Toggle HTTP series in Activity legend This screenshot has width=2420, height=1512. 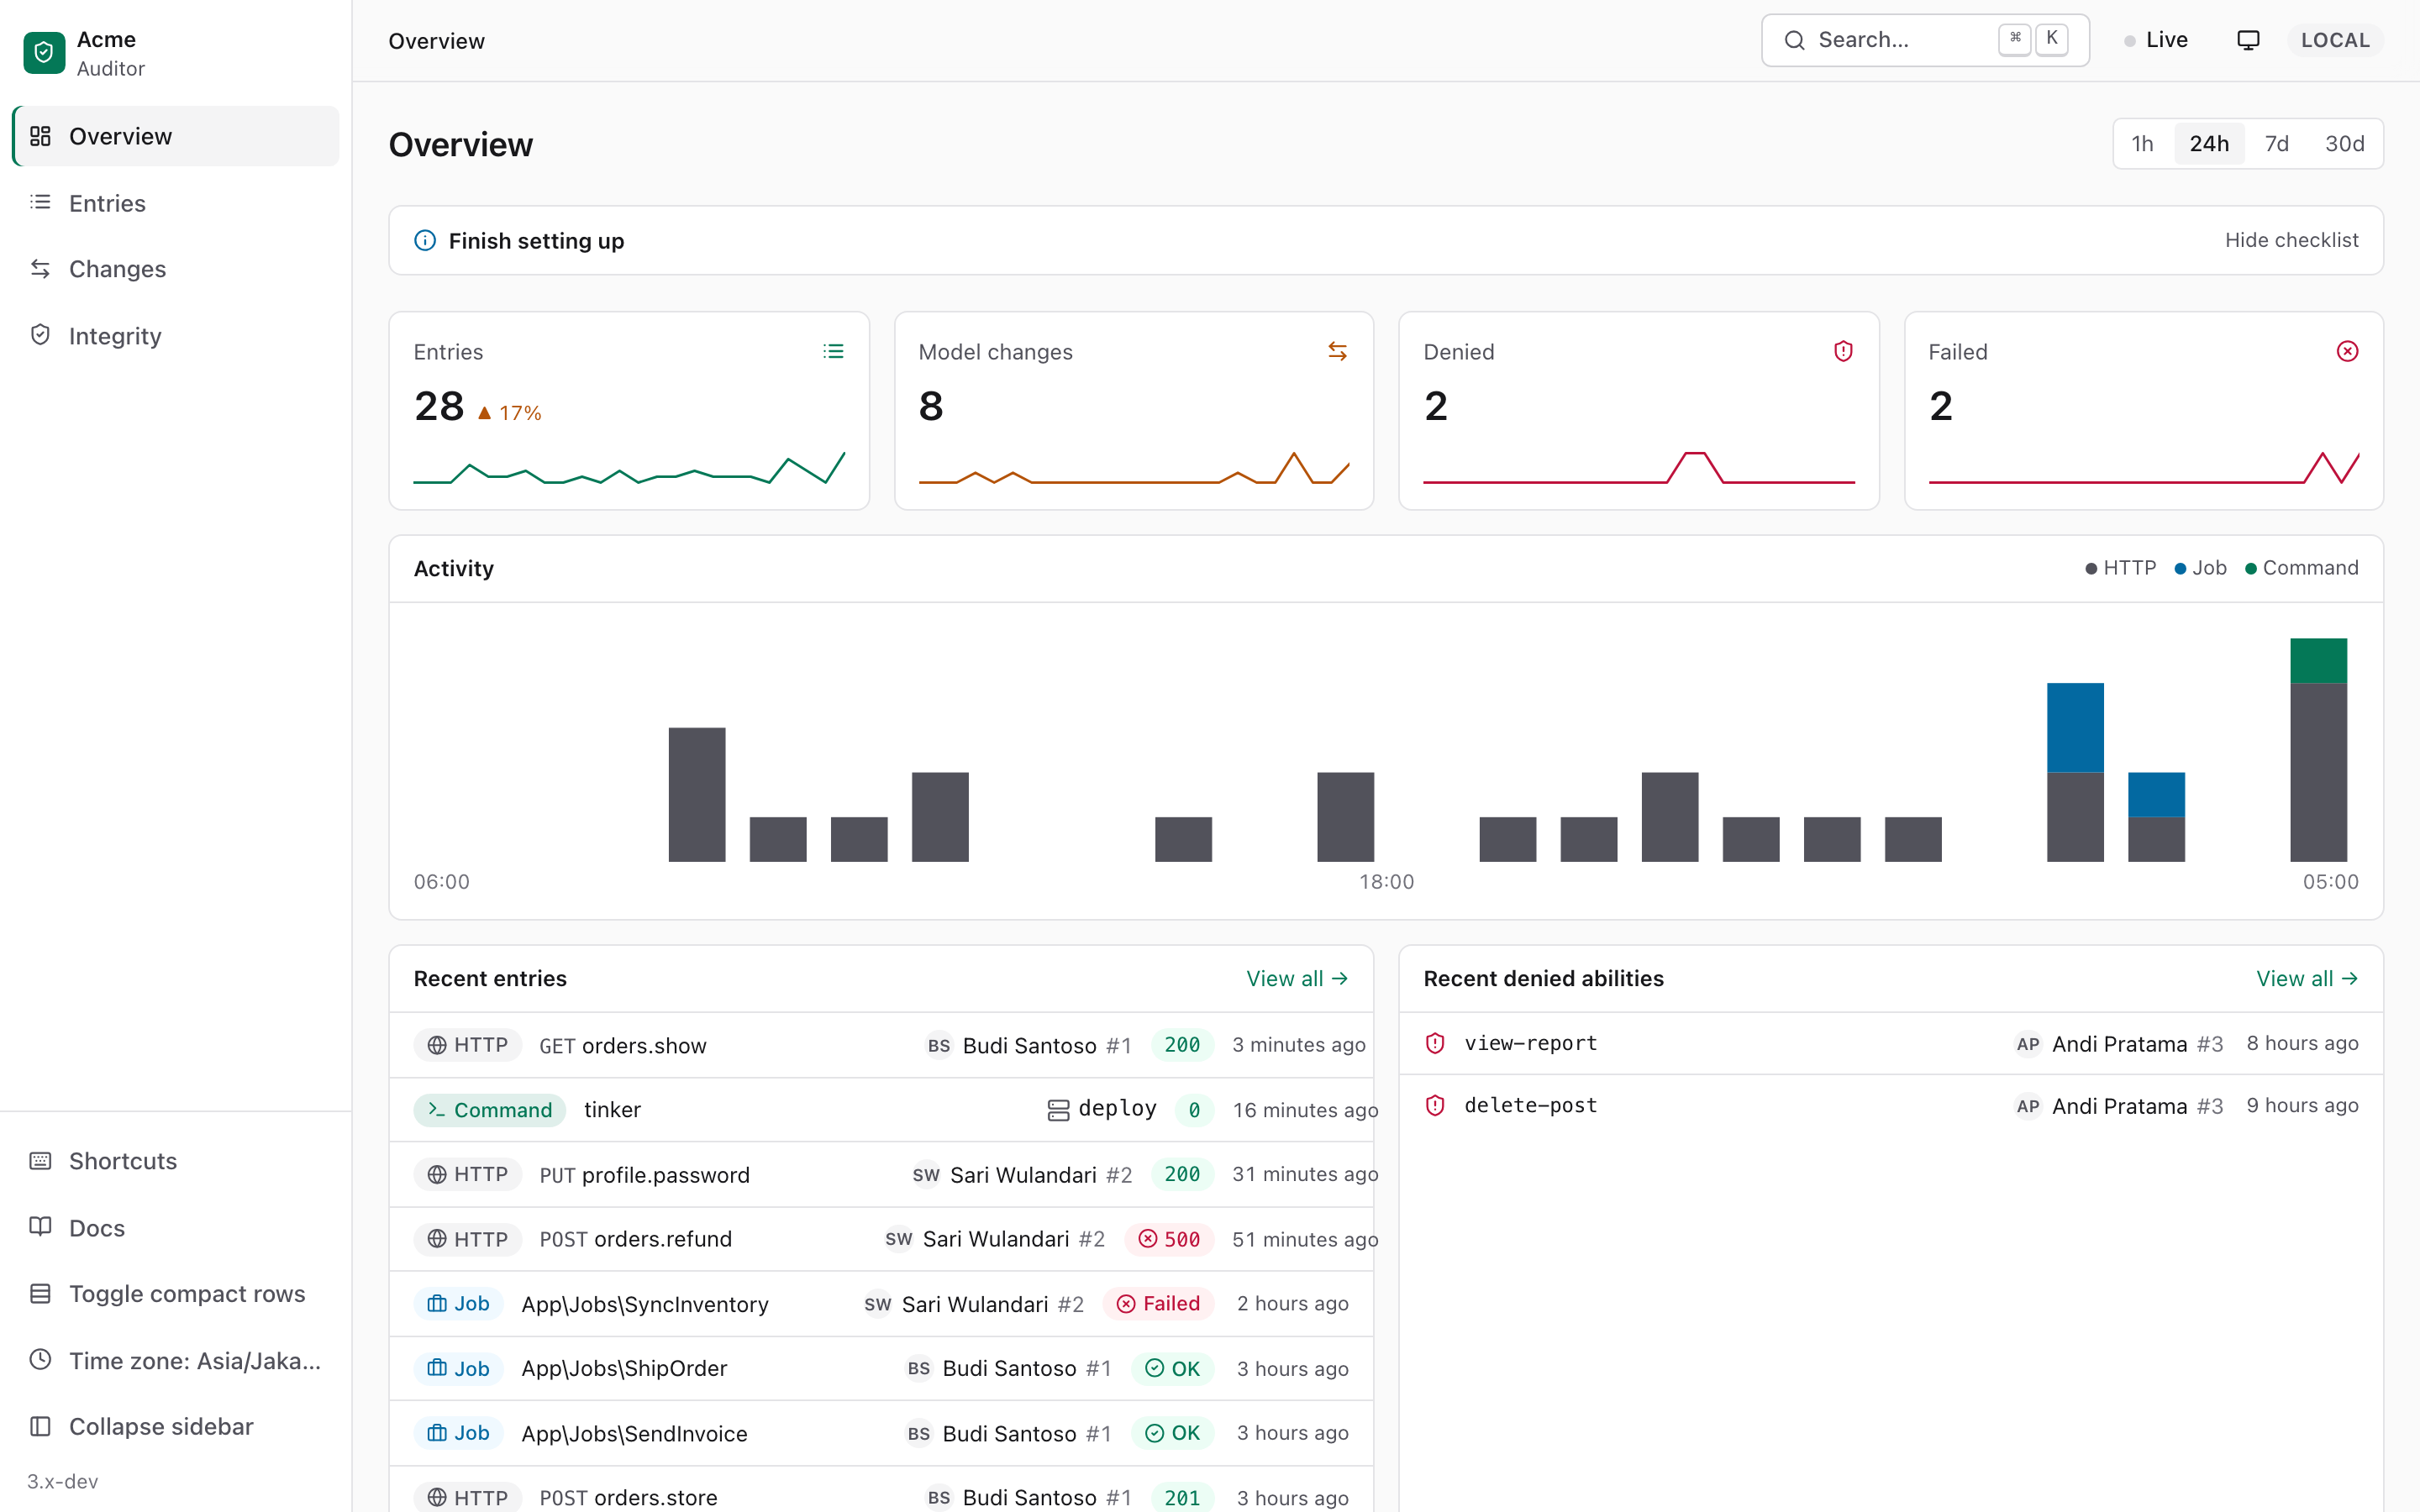(x=2120, y=568)
